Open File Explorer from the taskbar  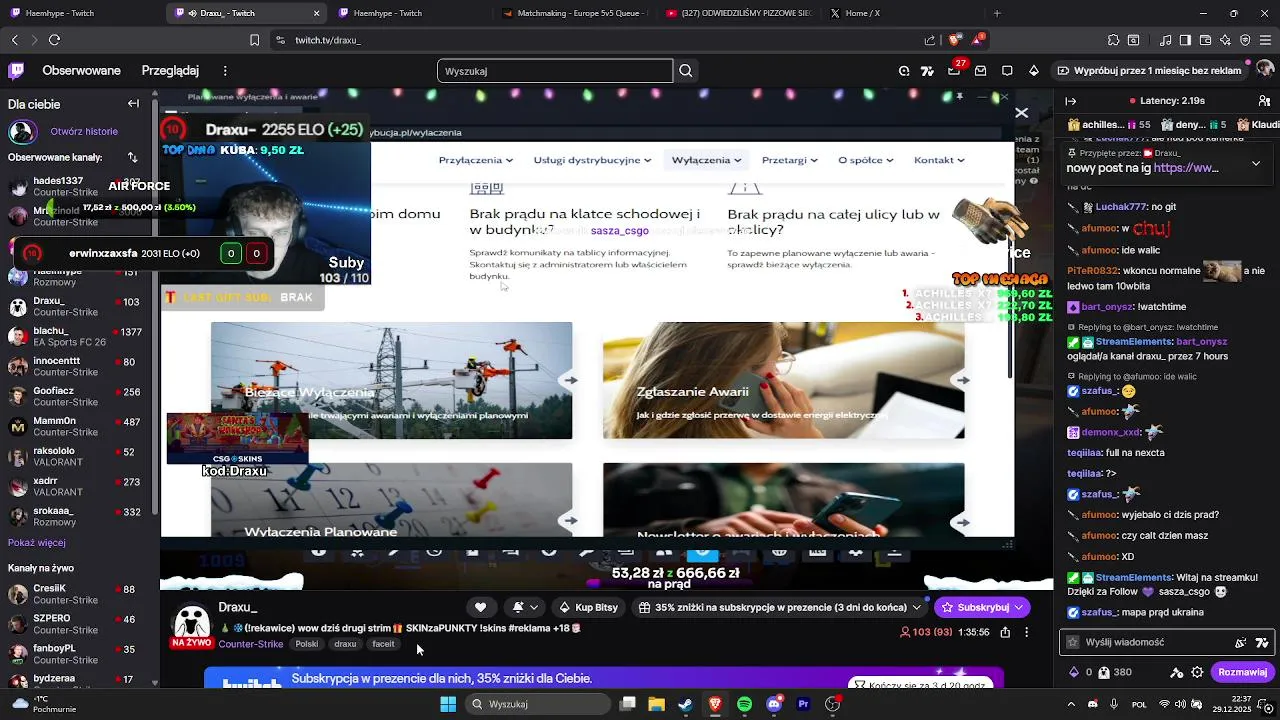[x=656, y=704]
